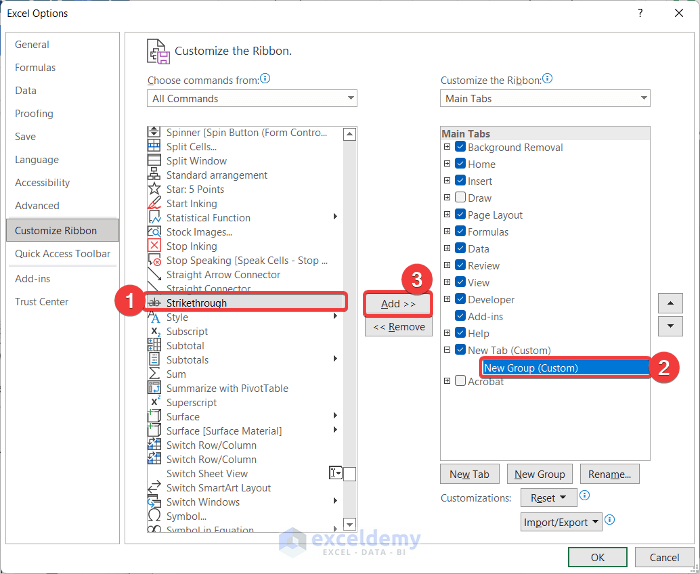Click the Surface command icon

click(x=154, y=416)
